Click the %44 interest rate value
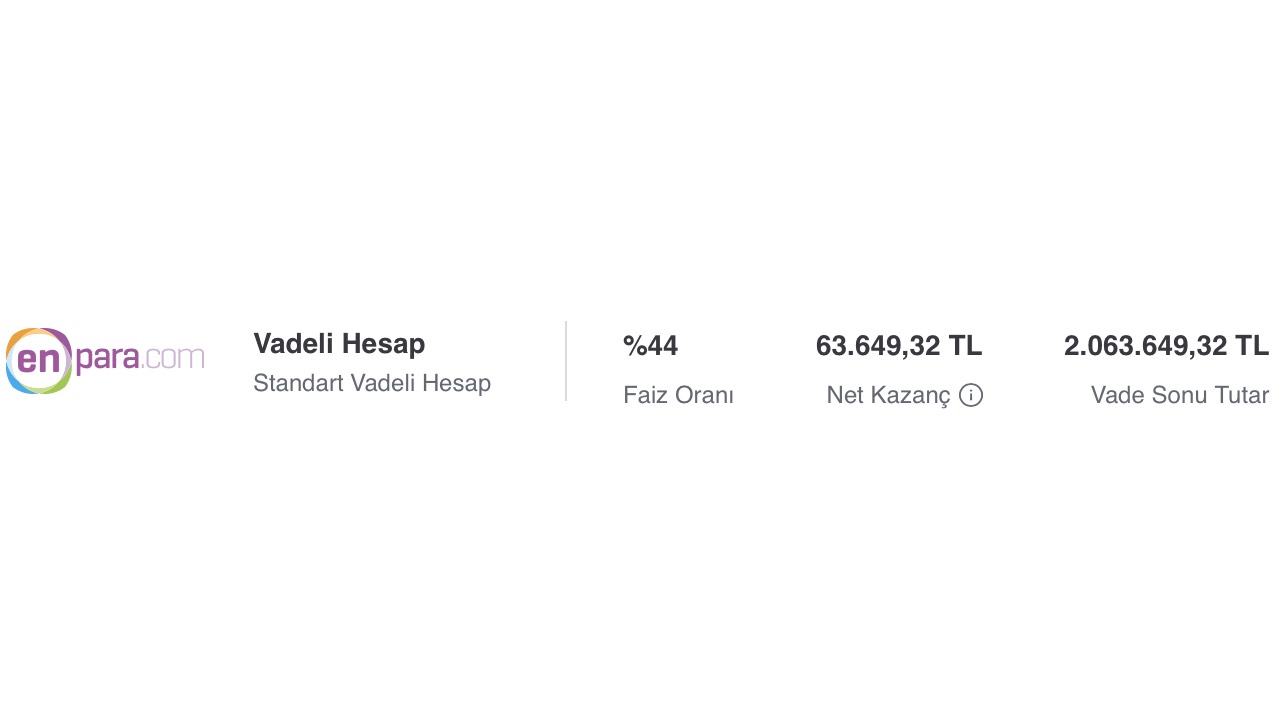The width and height of the screenshot is (1280, 720). click(650, 346)
